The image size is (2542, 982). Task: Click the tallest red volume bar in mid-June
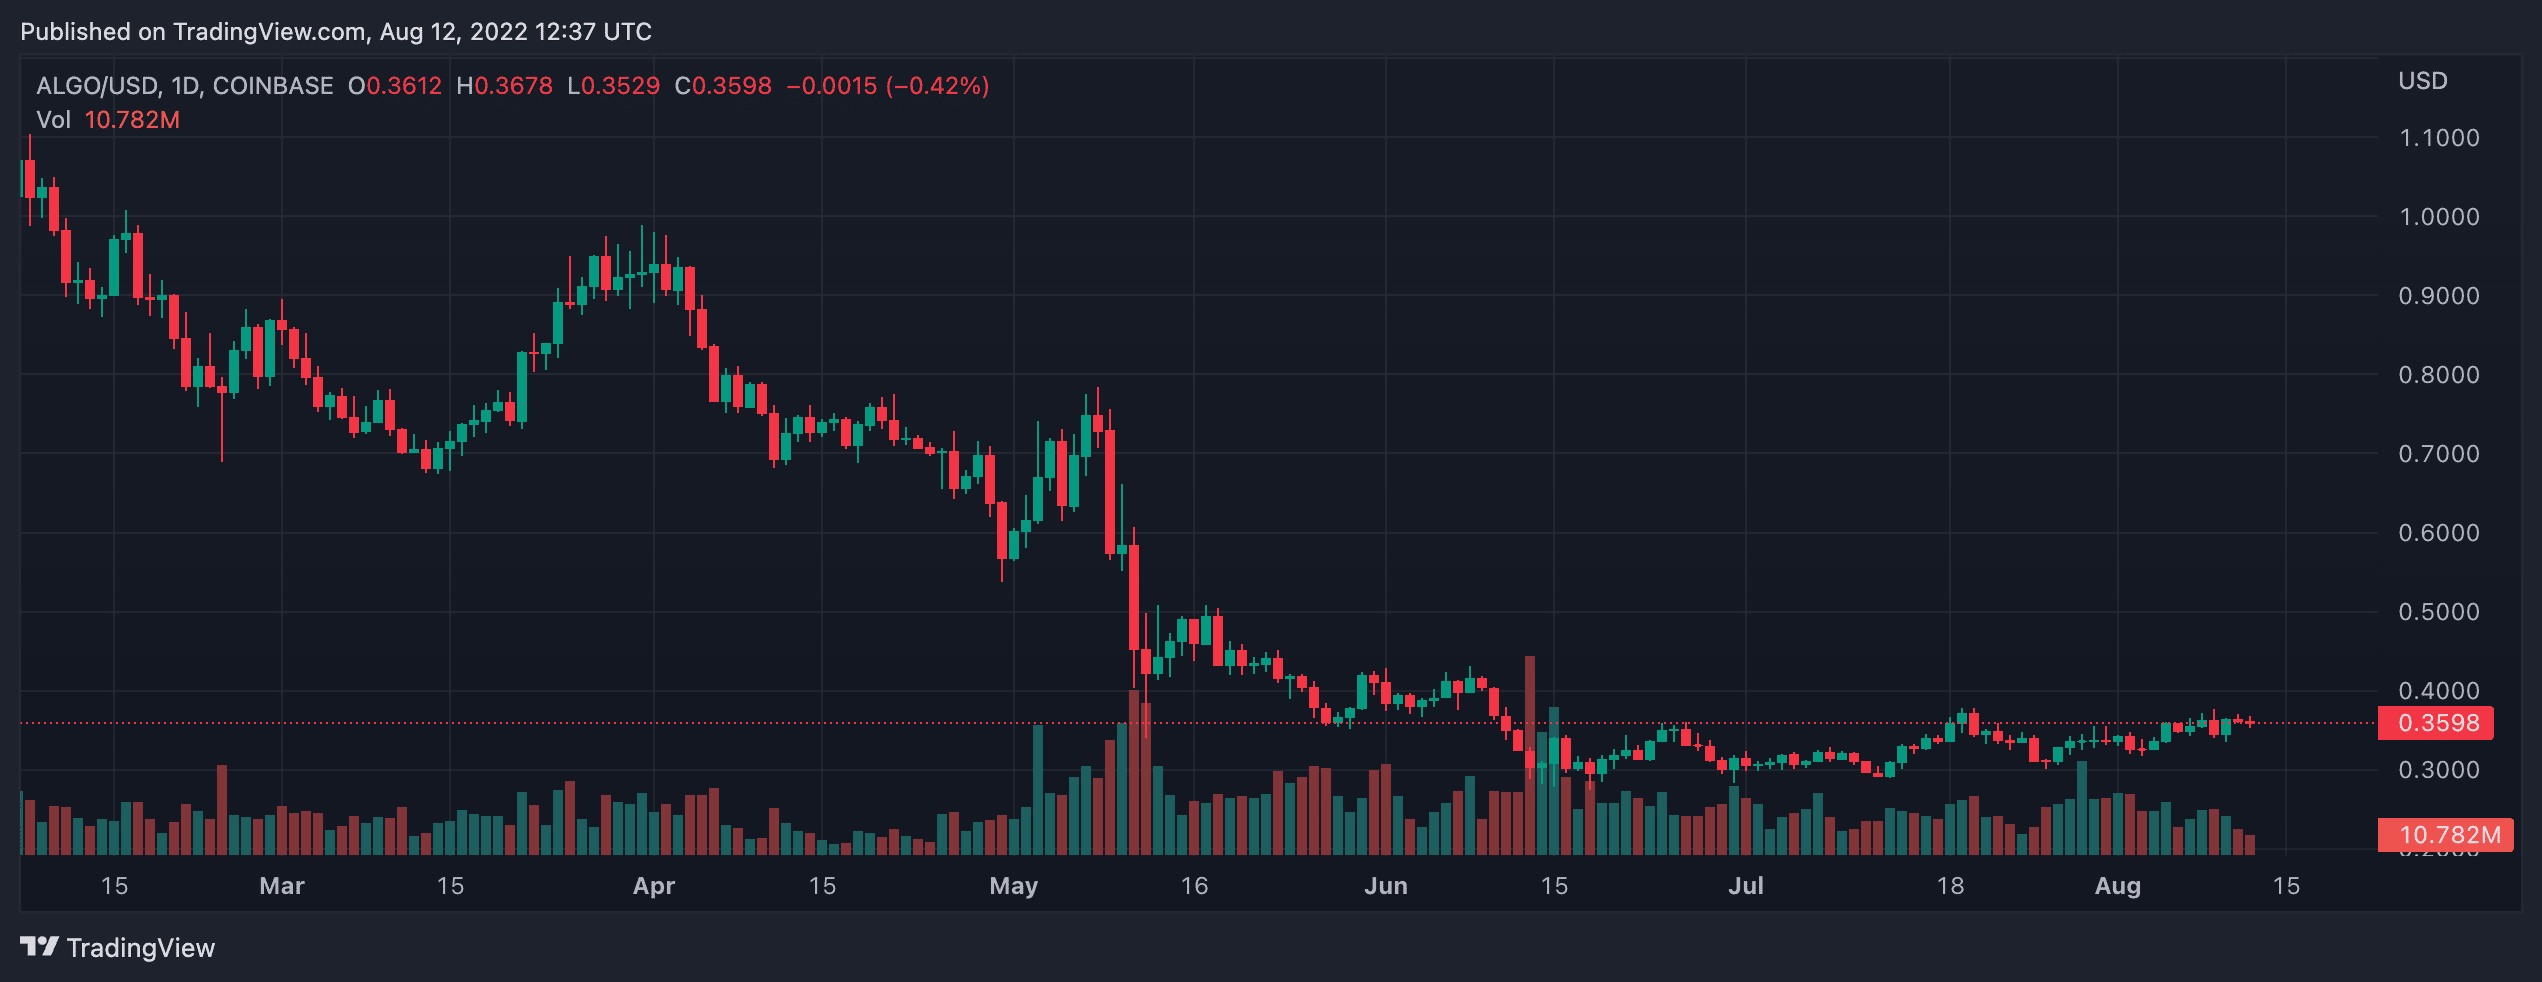tap(1530, 756)
